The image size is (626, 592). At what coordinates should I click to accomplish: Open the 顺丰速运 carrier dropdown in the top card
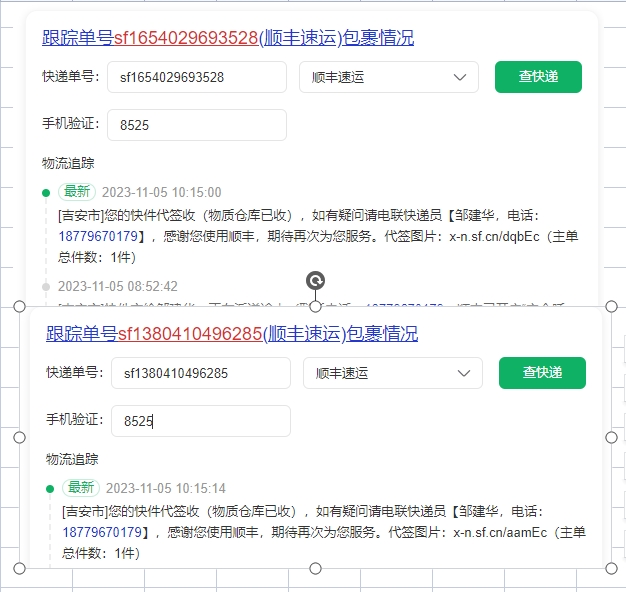click(x=389, y=77)
